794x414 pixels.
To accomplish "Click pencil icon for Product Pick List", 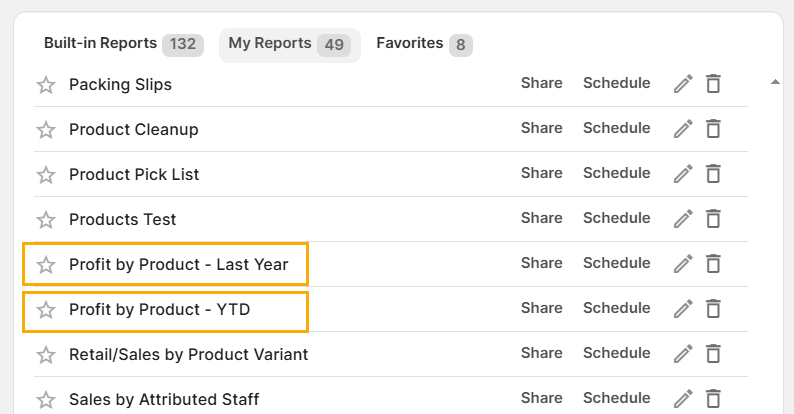I will [683, 174].
